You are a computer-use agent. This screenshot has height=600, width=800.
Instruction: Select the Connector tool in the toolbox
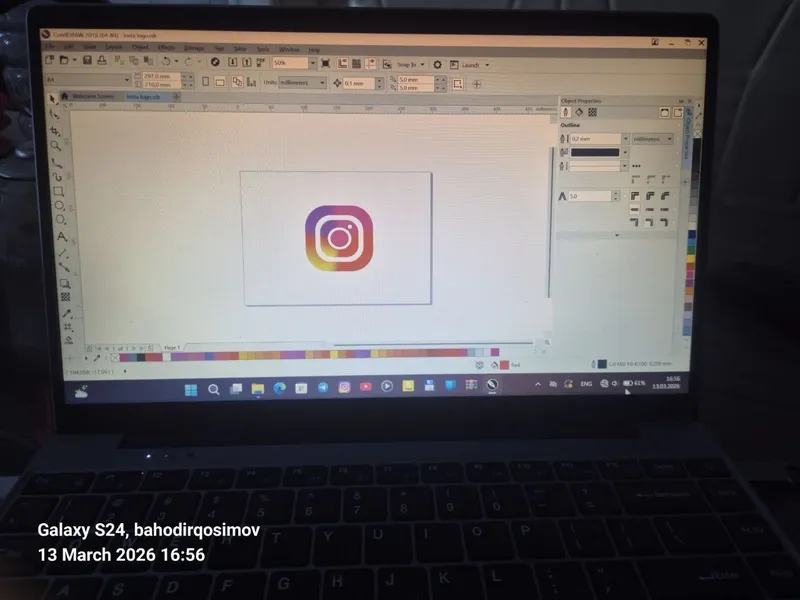[x=64, y=267]
